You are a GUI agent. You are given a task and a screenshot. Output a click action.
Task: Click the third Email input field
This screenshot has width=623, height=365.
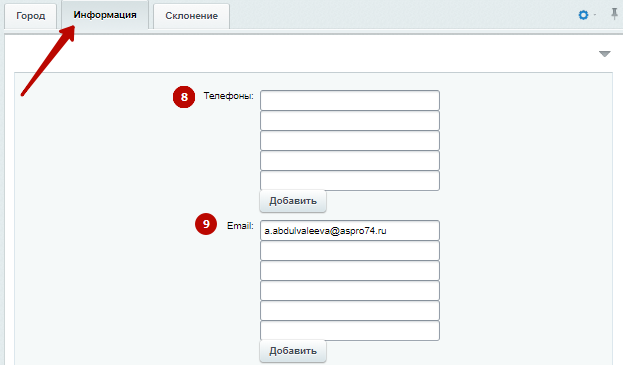(350, 270)
